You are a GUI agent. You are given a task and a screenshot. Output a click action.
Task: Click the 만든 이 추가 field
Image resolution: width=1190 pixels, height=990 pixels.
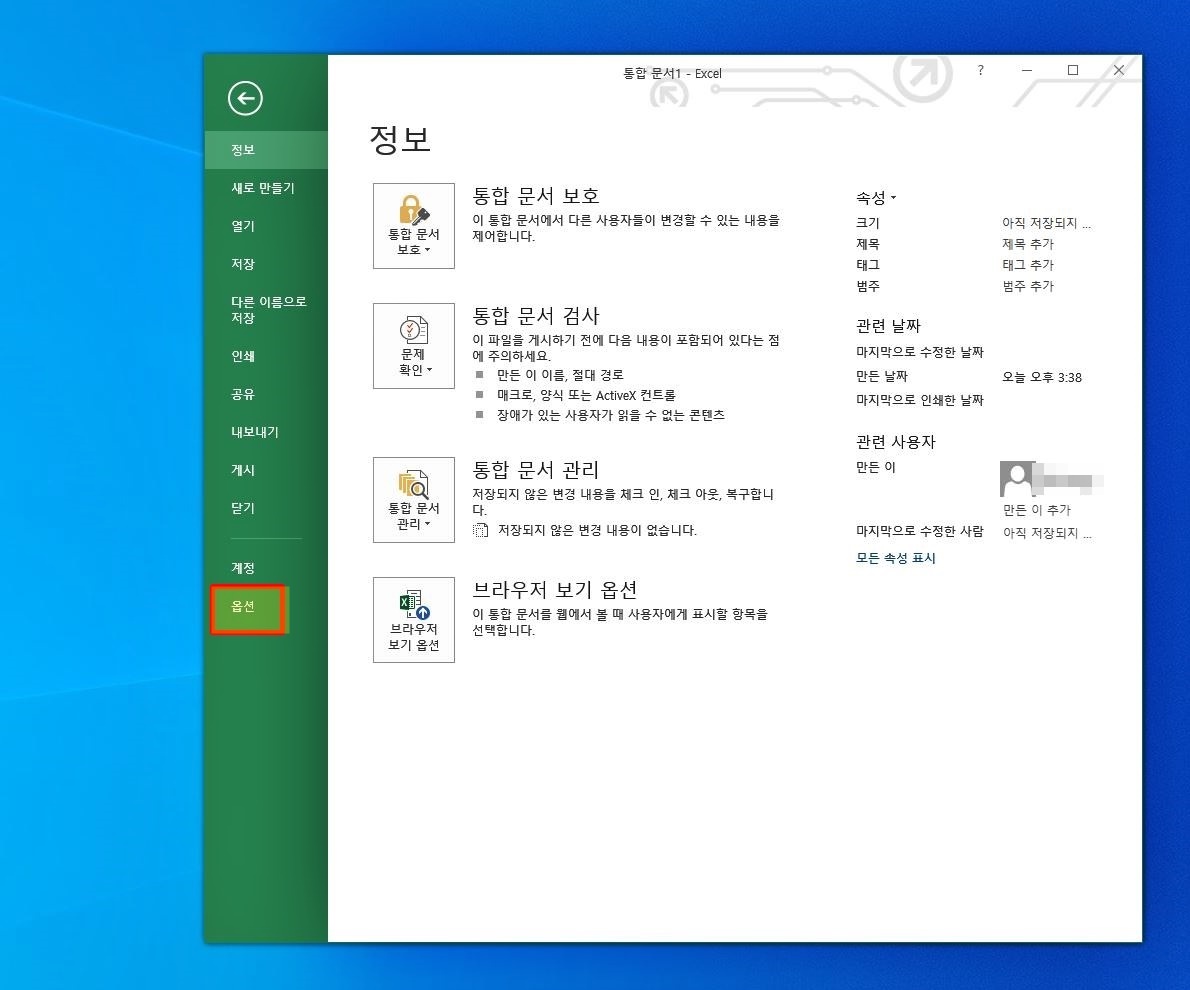coord(1037,510)
